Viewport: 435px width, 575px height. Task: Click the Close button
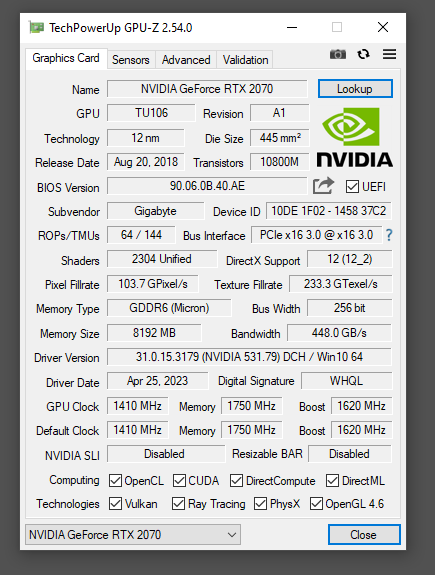[363, 535]
